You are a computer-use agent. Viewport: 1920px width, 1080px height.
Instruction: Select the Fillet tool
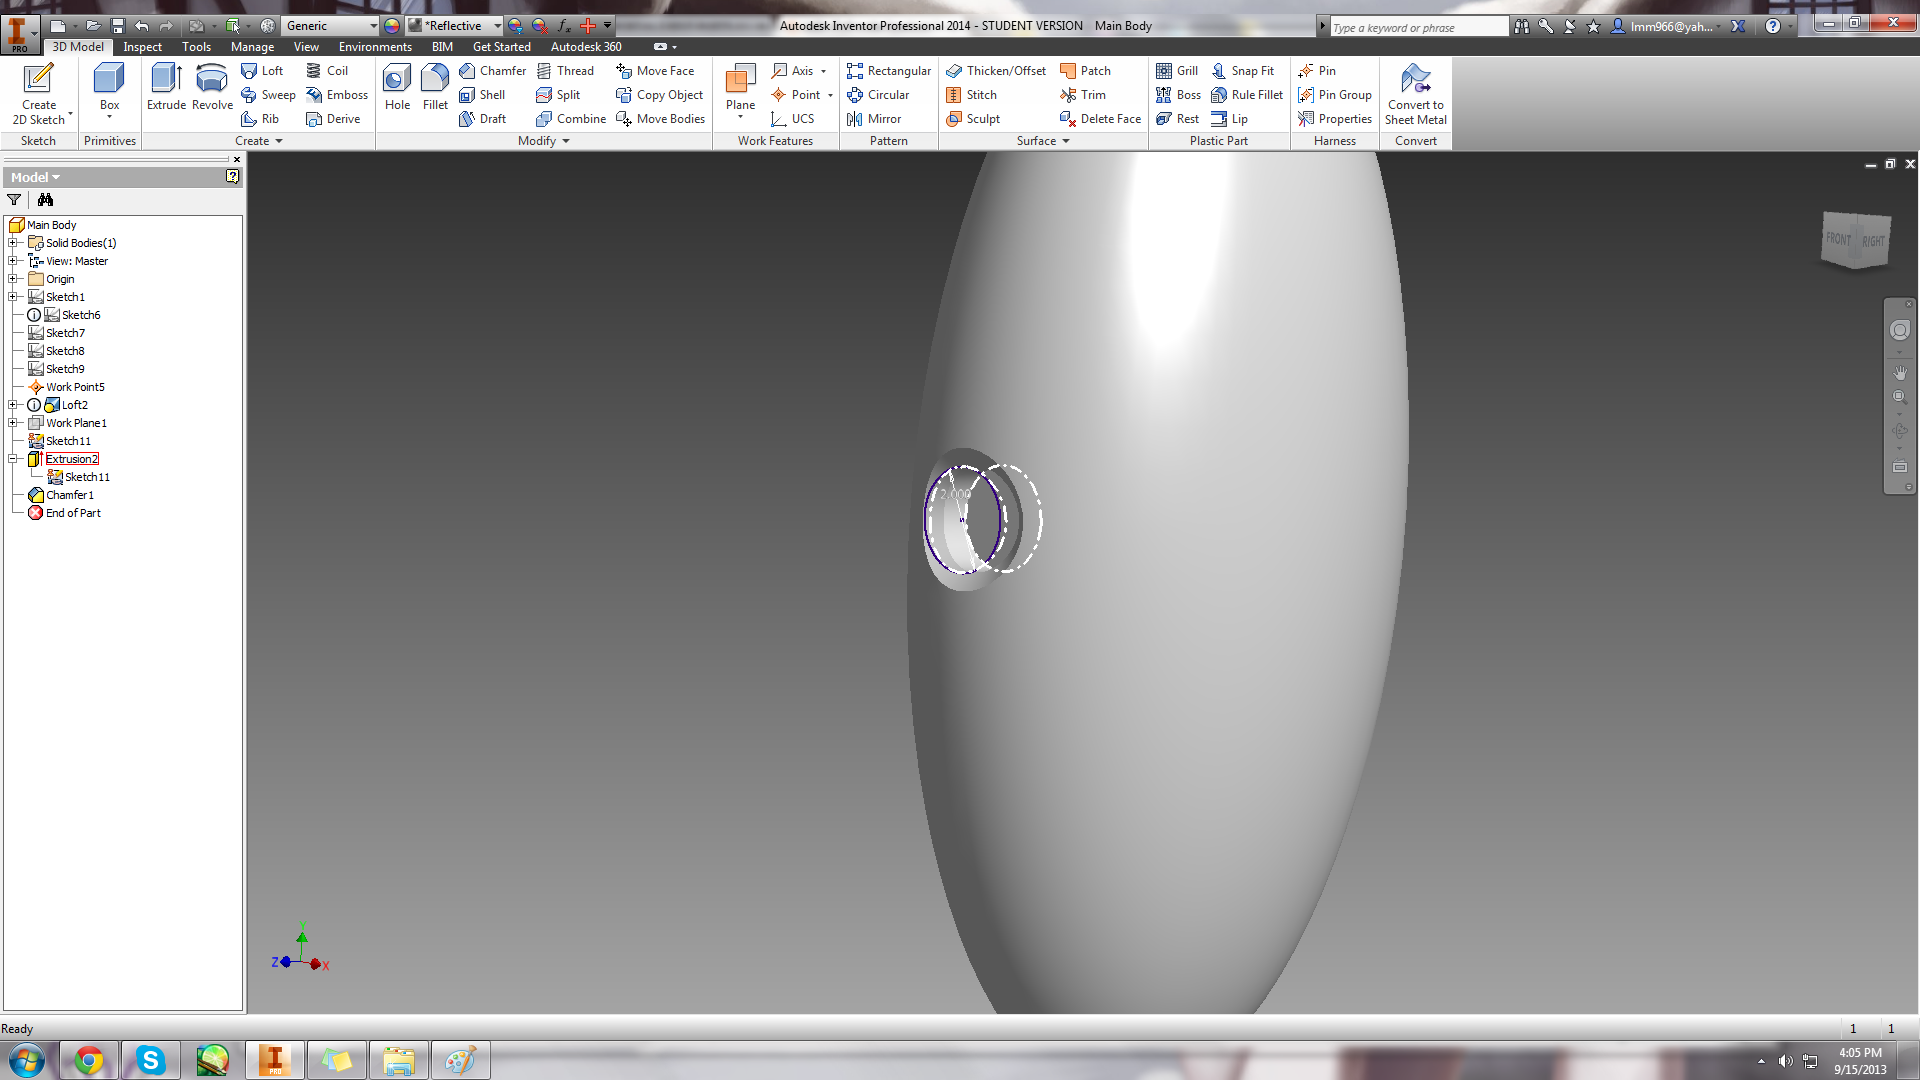tap(434, 88)
